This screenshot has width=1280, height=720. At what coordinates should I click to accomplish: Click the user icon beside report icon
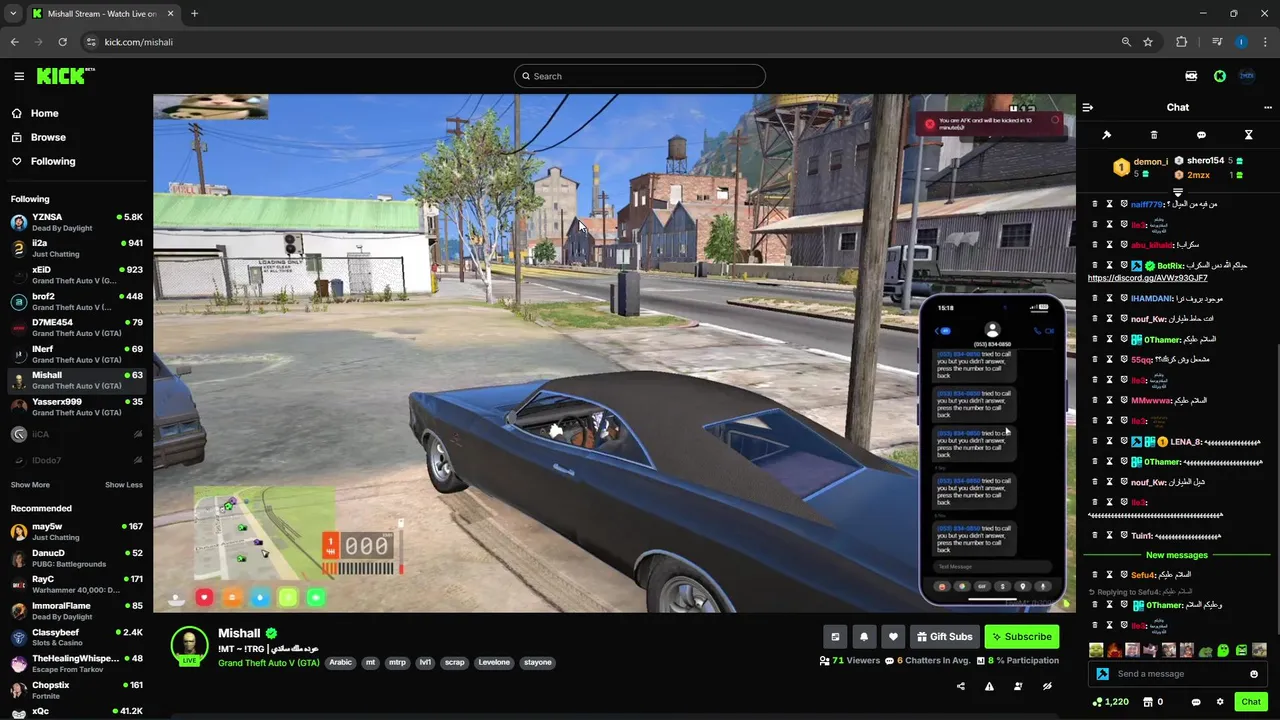[1018, 686]
